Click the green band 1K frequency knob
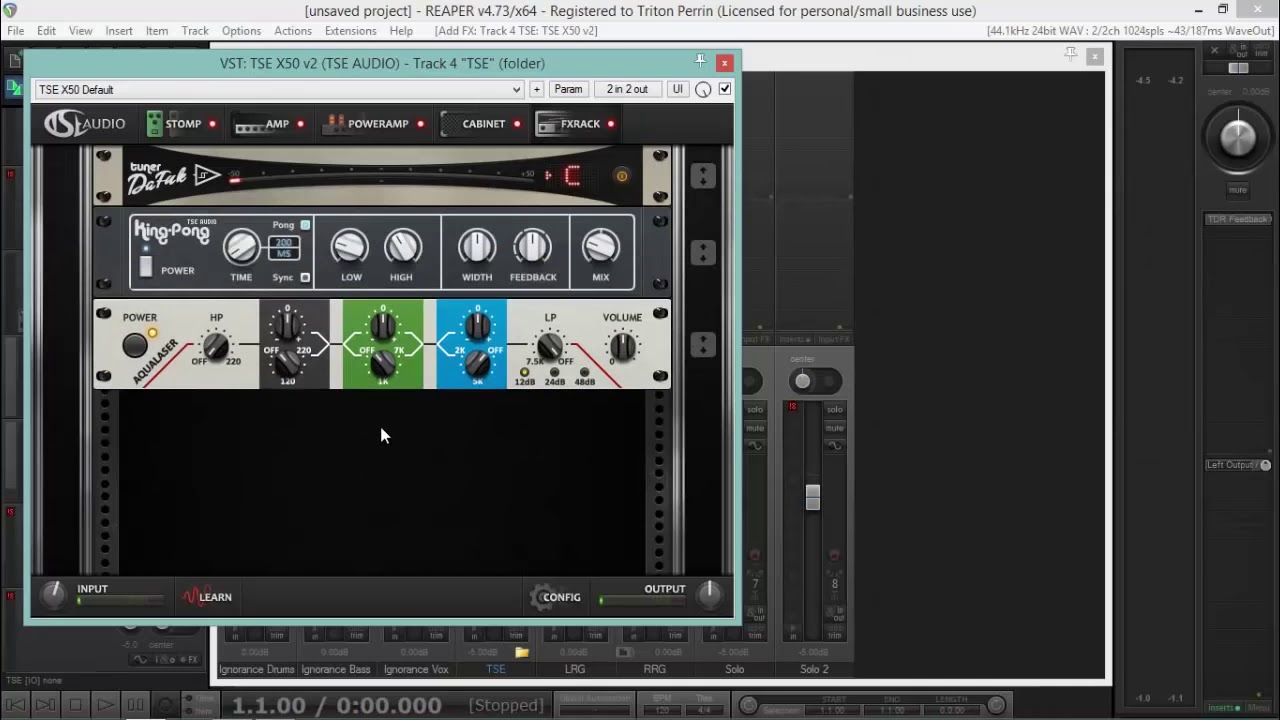This screenshot has width=1280, height=720. click(x=383, y=363)
